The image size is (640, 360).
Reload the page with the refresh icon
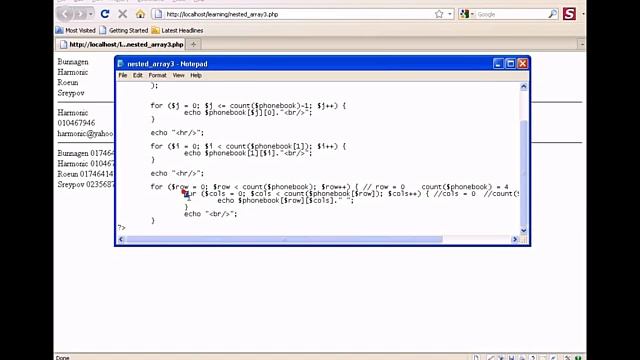tap(105, 14)
